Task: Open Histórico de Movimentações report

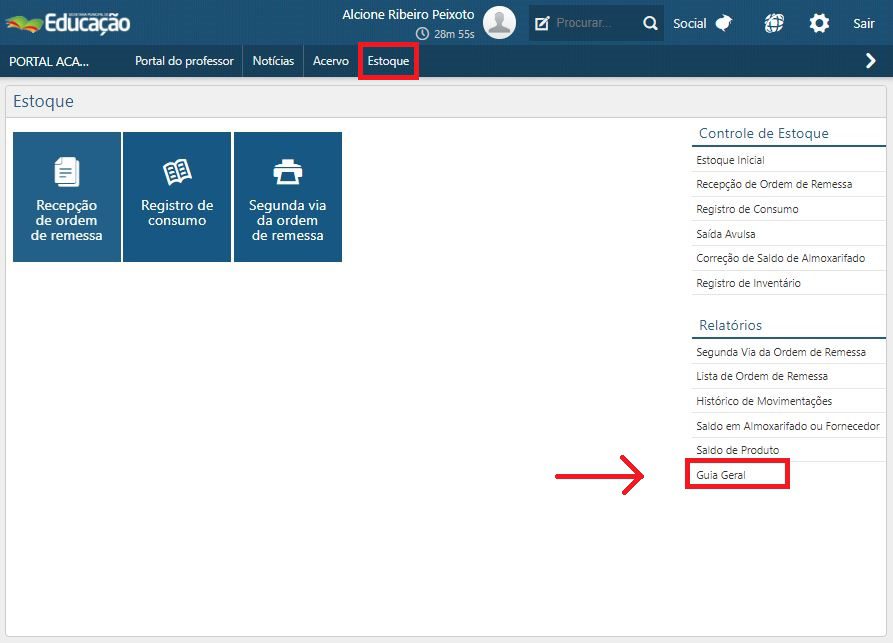Action: click(x=764, y=401)
